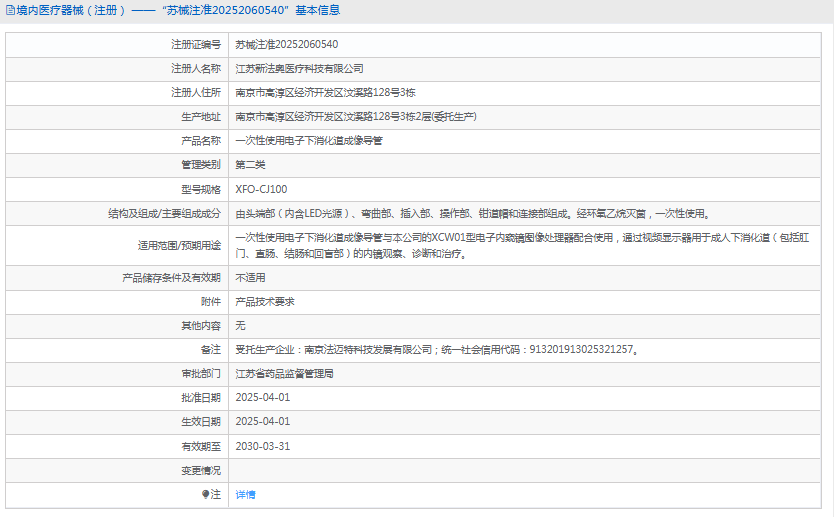Select approval date 2025-04-01 in 批准日期 row
834x517 pixels.
tap(263, 397)
